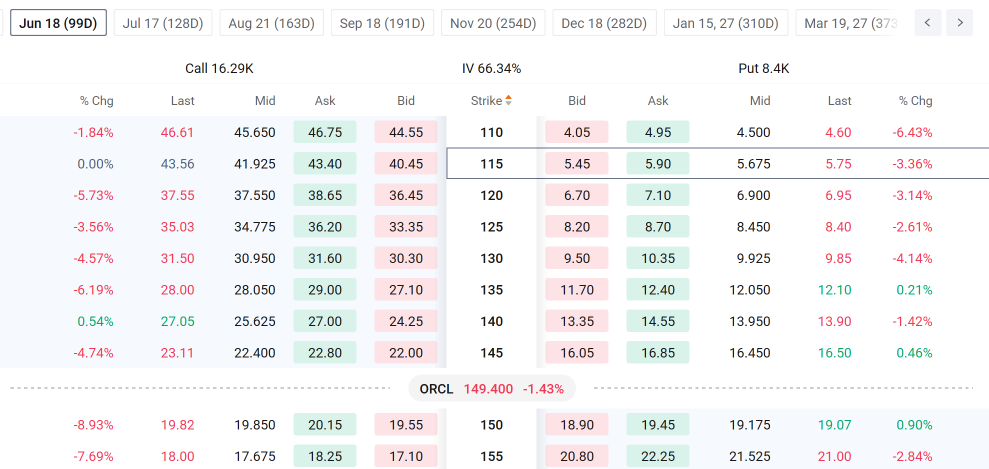Click call ask price 46.75 at strike 110
989x469 pixels.
point(325,132)
